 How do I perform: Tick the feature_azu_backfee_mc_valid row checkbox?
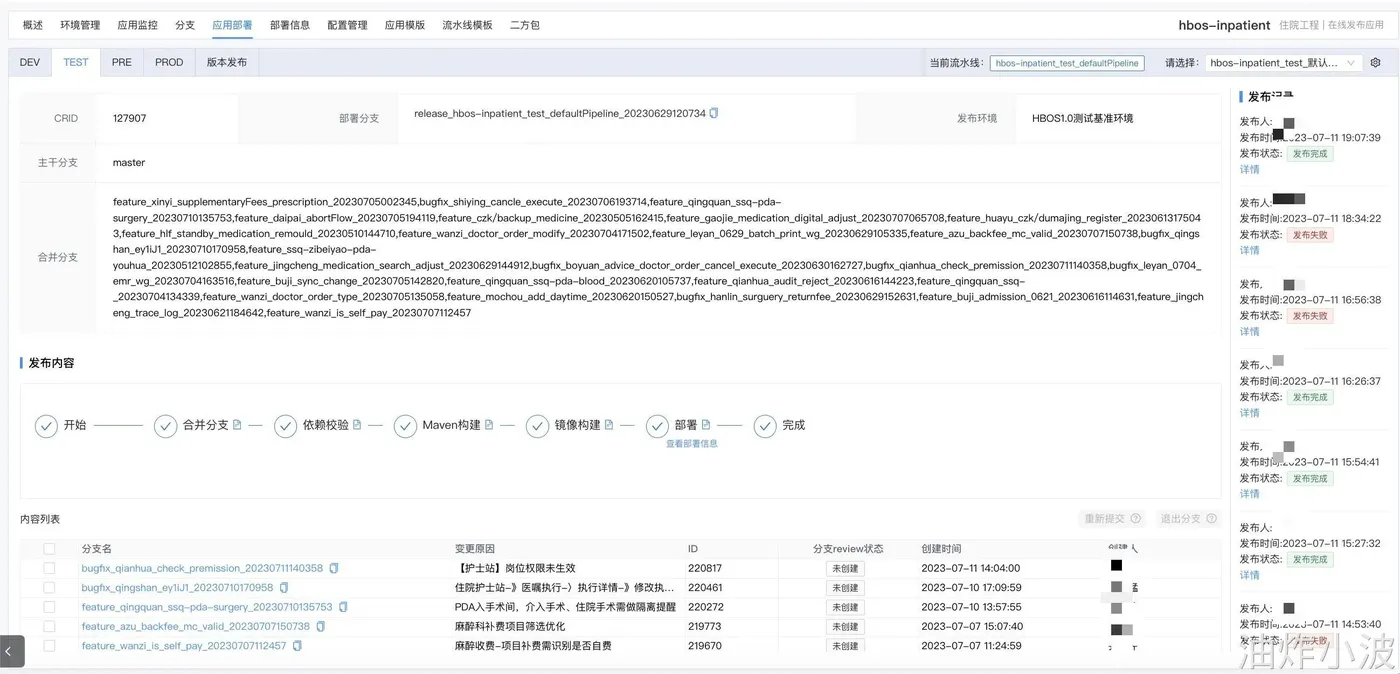click(x=49, y=627)
